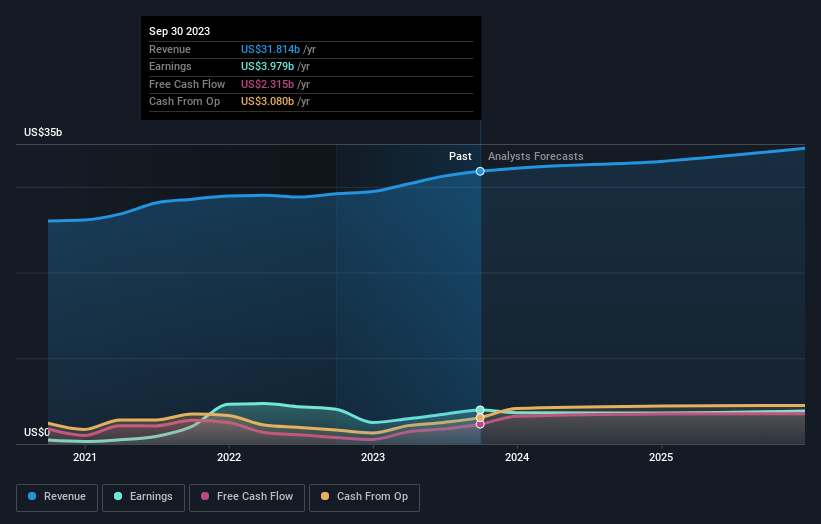This screenshot has width=821, height=524.
Task: Click the 2021 x-axis label
Action: tap(85, 457)
